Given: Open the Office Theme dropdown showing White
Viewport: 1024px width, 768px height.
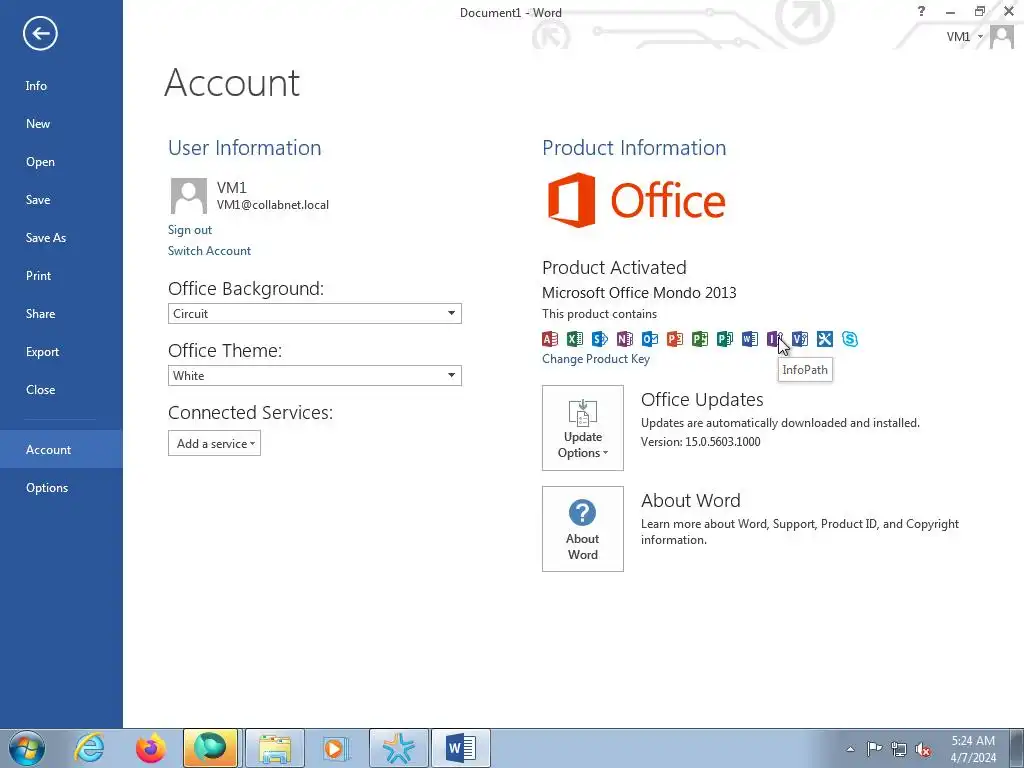Looking at the screenshot, I should click(315, 376).
